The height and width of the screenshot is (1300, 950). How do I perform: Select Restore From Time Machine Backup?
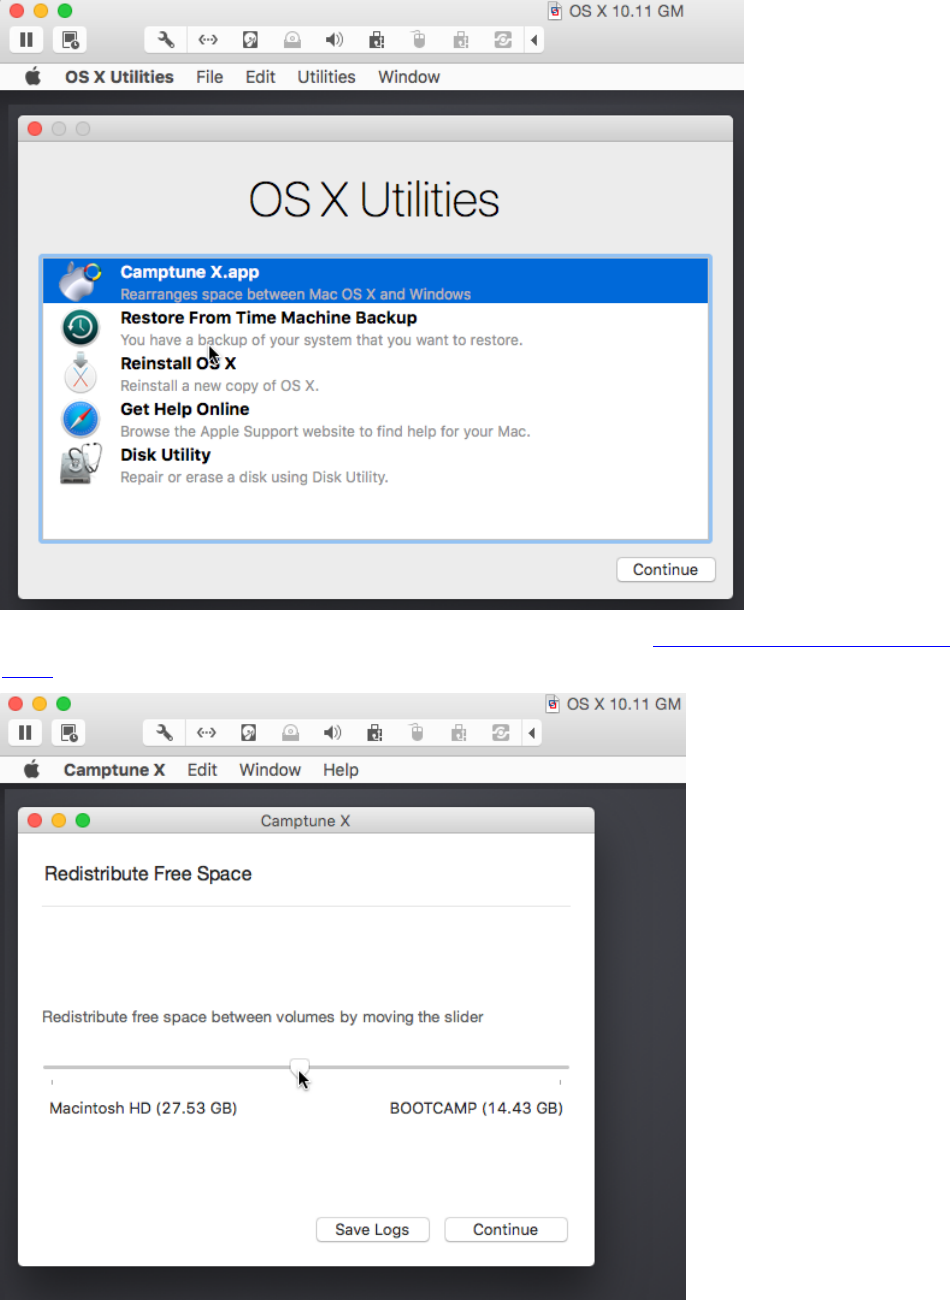click(x=375, y=327)
